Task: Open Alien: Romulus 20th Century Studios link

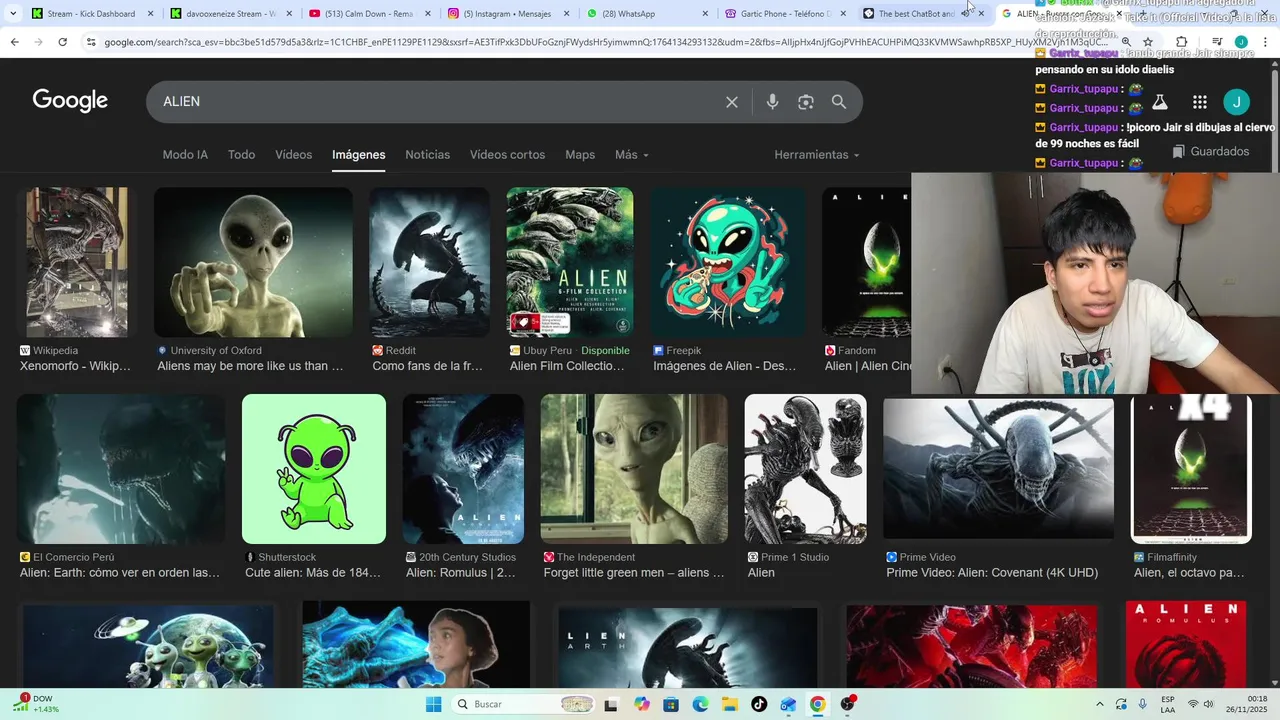Action: point(461,573)
